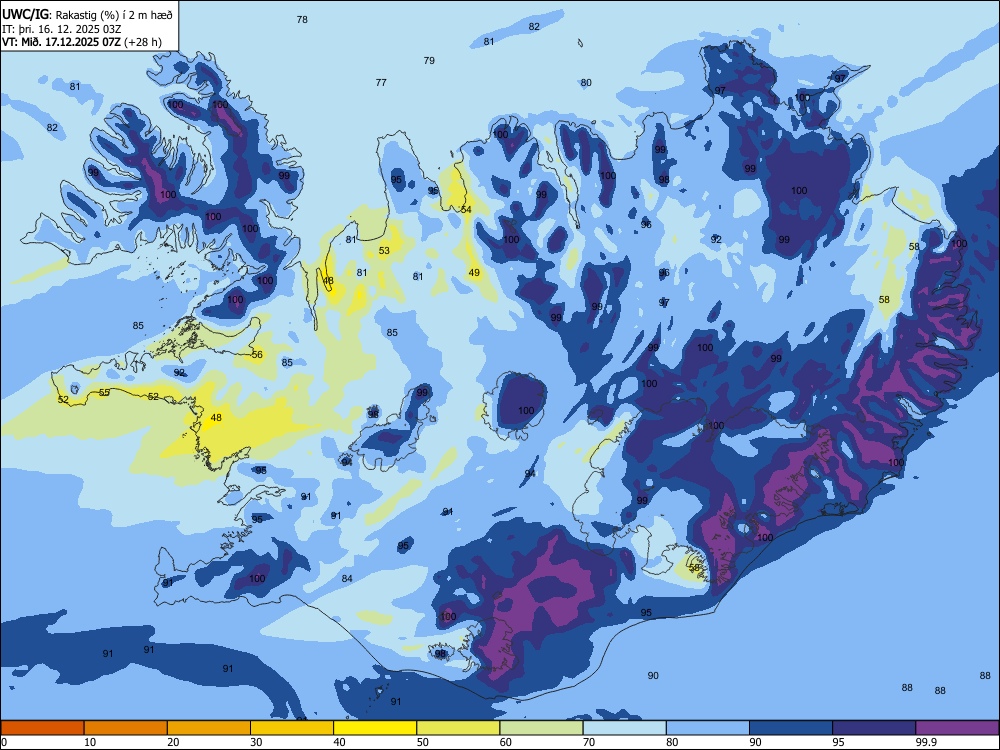Click the legend label '0'
This screenshot has width=1000, height=750.
tap(3, 742)
